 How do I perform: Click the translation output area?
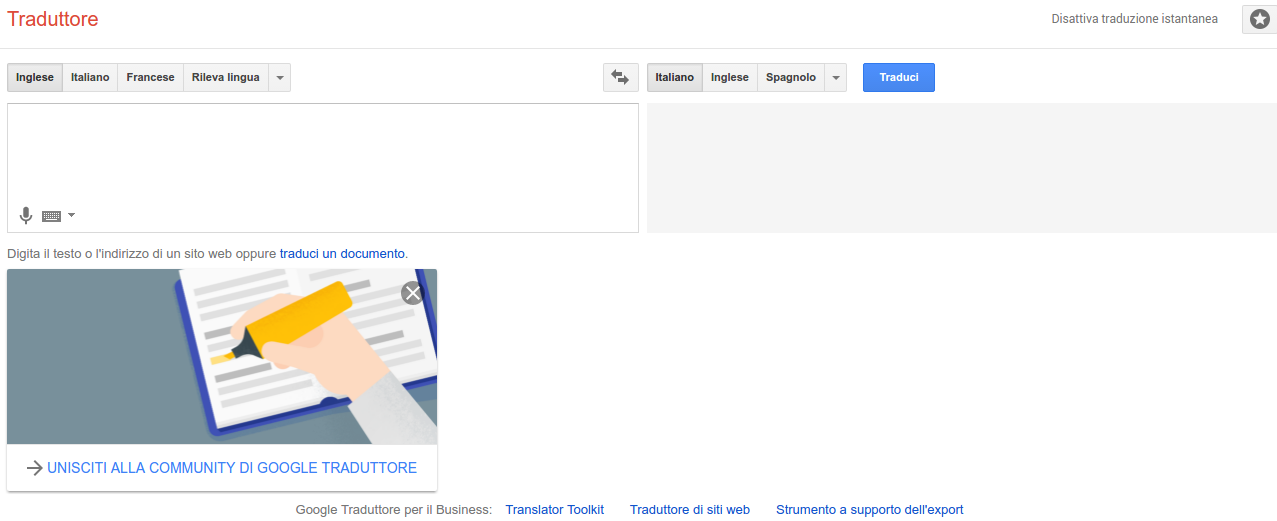tap(962, 168)
